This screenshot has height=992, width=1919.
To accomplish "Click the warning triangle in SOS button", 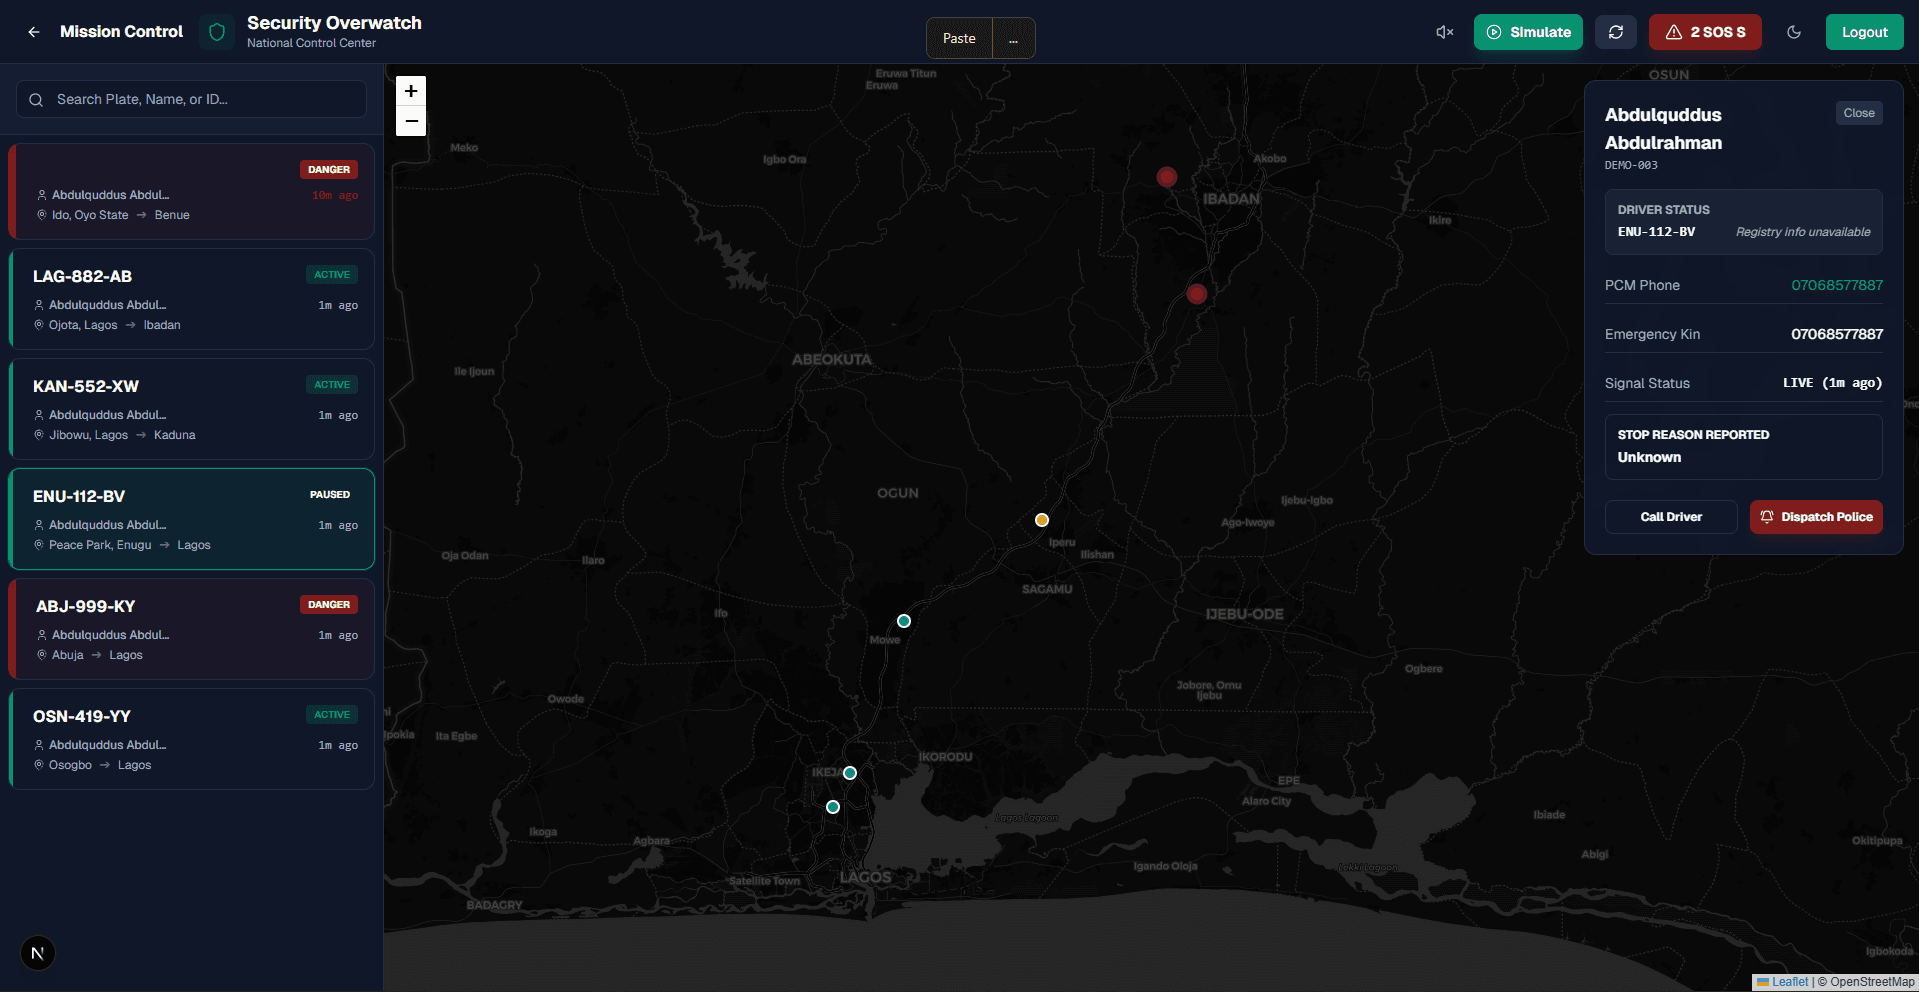I will (1674, 32).
